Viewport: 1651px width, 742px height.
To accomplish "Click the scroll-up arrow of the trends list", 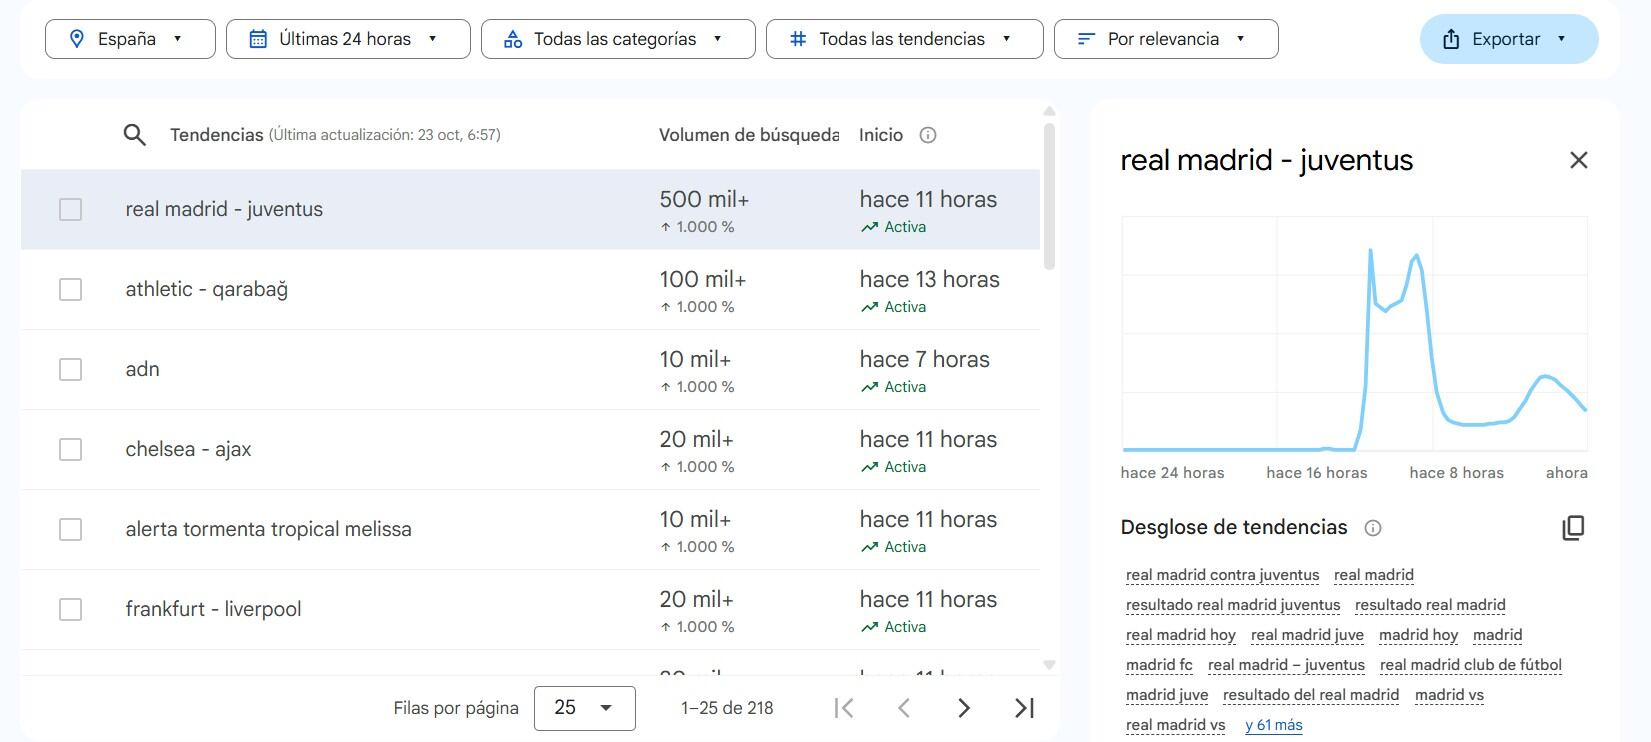I will click(x=1049, y=111).
